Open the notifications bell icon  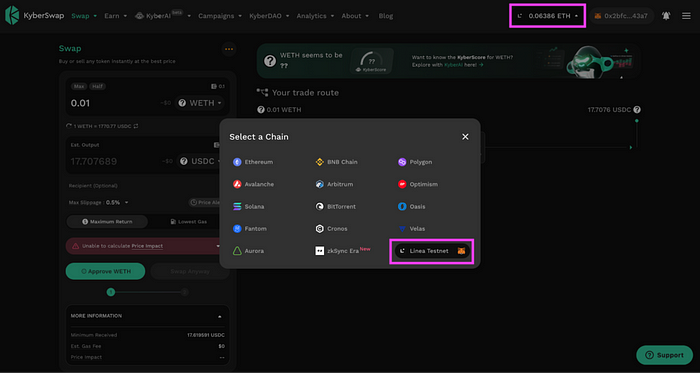point(666,16)
